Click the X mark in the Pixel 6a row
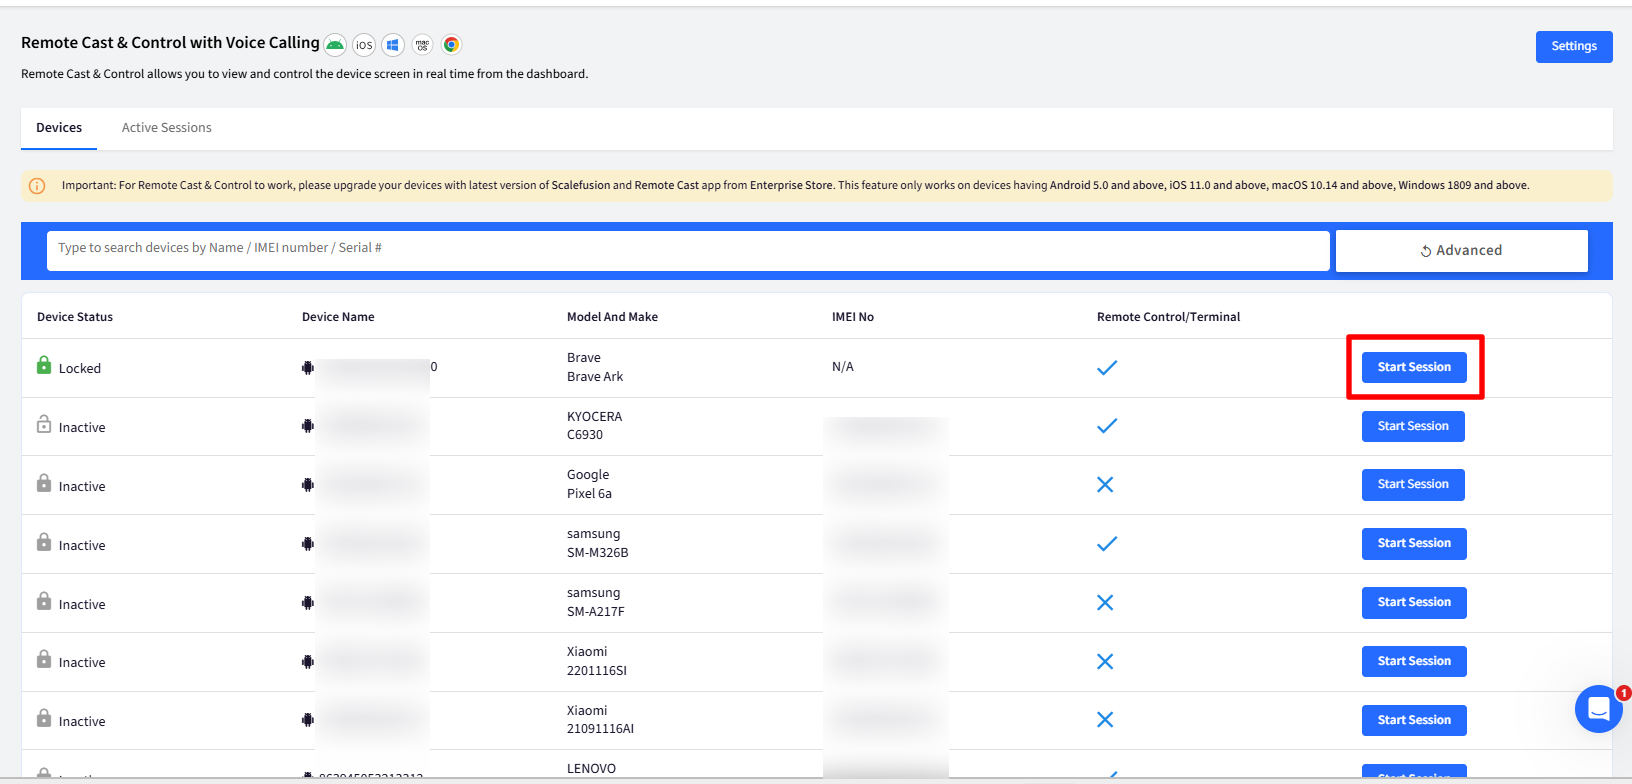Viewport: 1632px width, 784px height. click(1105, 484)
